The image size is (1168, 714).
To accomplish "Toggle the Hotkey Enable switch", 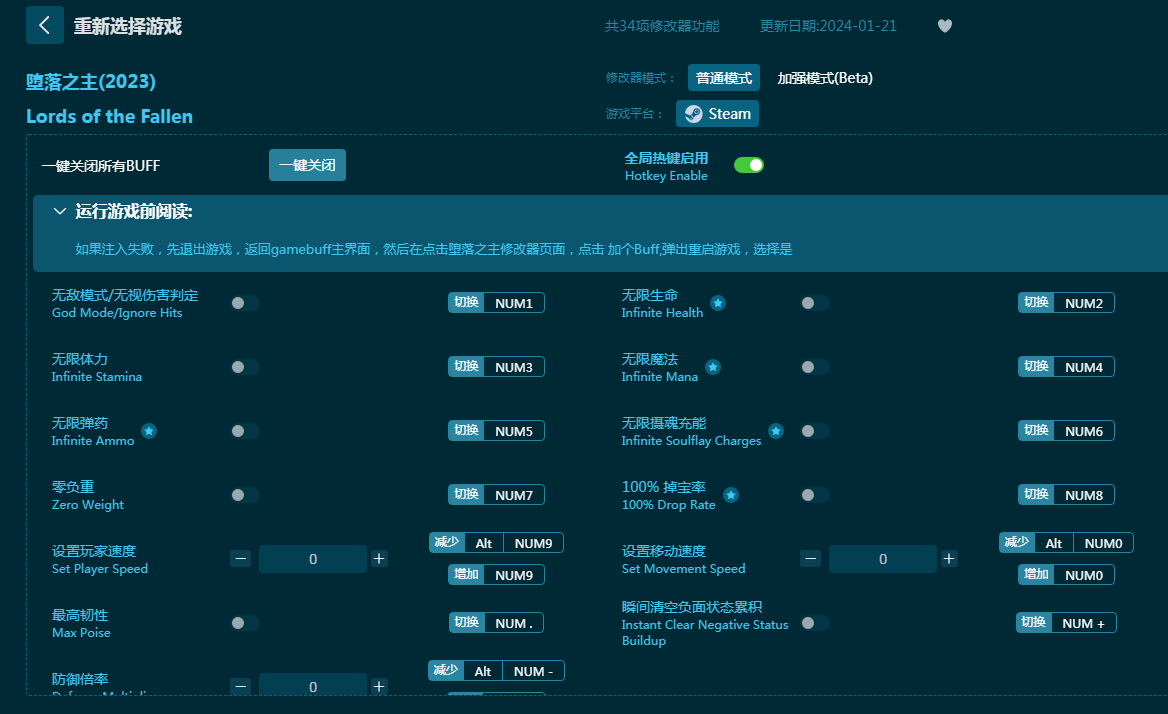I will [x=749, y=165].
